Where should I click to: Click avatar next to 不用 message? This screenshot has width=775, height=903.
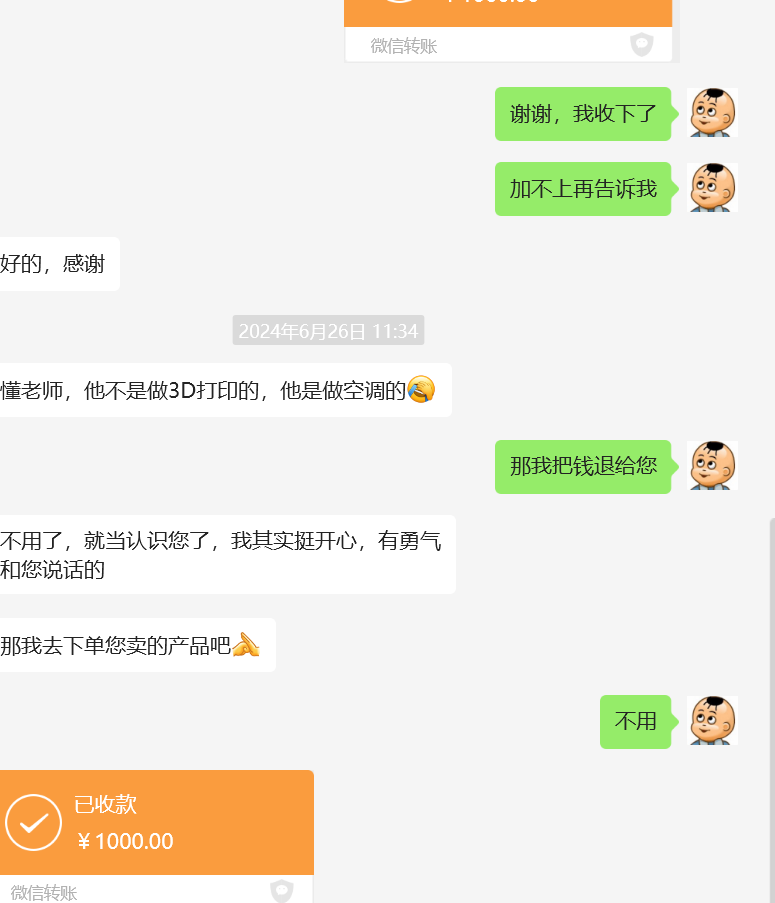click(x=712, y=721)
